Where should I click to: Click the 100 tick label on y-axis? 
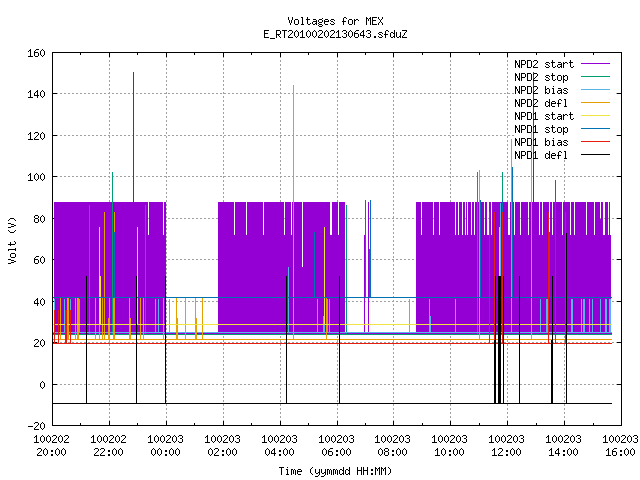(36, 178)
